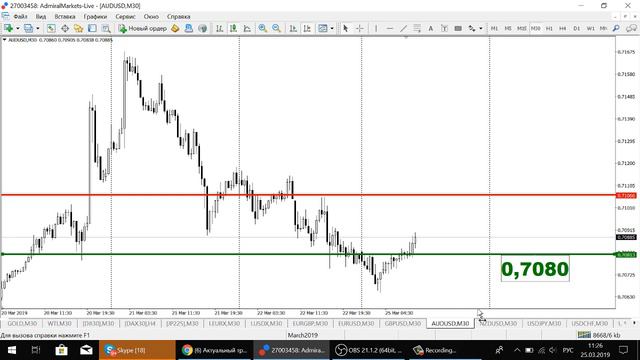The width and height of the screenshot is (640, 360).
Task: Open Skype from the taskbar
Action: (137, 350)
